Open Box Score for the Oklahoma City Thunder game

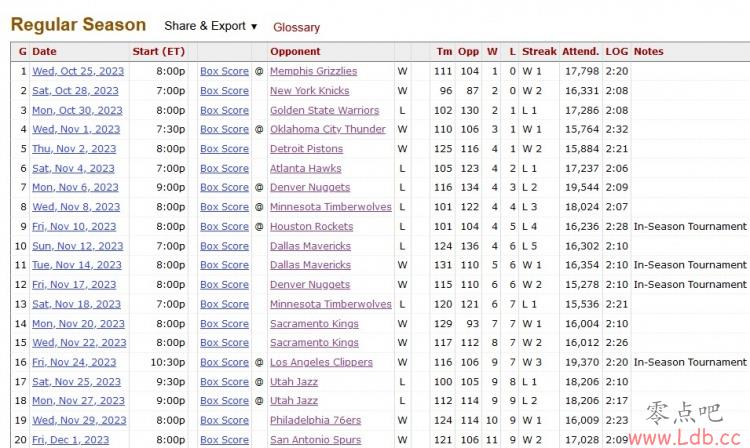click(224, 130)
